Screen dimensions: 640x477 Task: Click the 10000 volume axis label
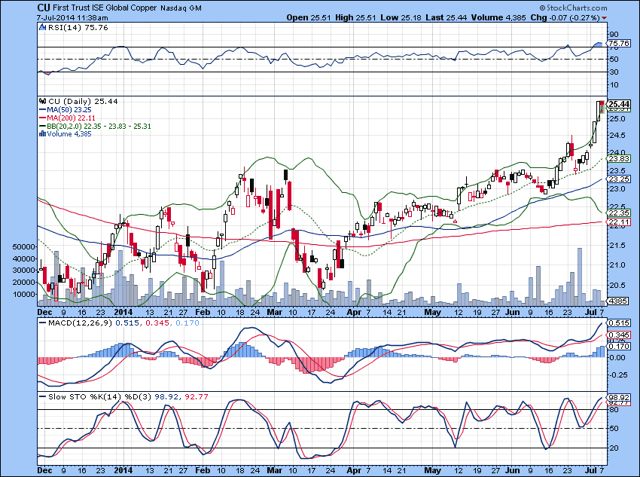tap(24, 294)
